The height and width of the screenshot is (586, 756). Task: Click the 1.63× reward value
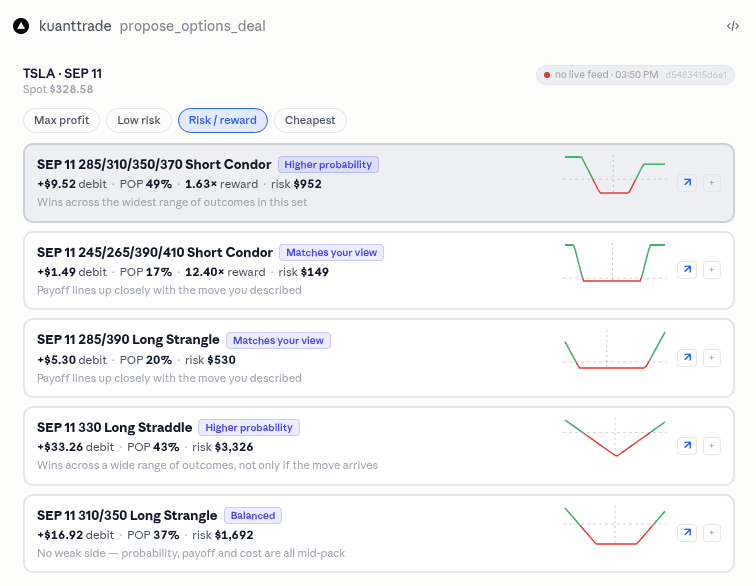(222, 184)
